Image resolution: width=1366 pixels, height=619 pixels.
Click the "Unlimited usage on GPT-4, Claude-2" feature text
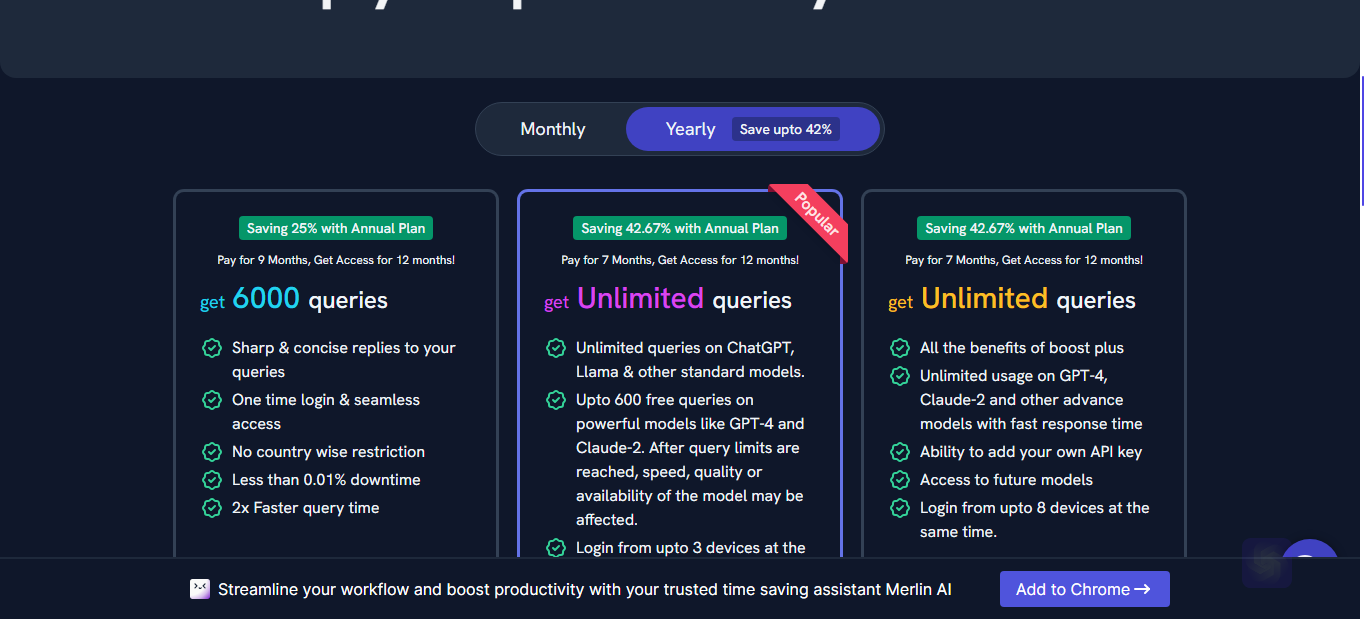pyautogui.click(x=1031, y=400)
